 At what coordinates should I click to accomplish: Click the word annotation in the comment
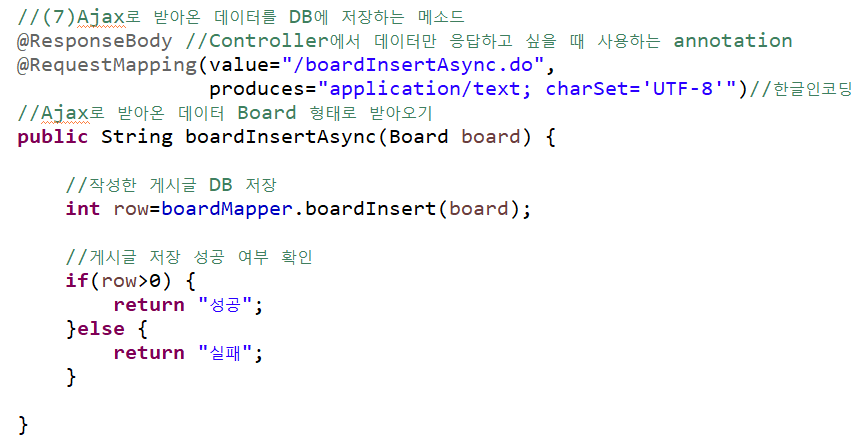pos(733,41)
